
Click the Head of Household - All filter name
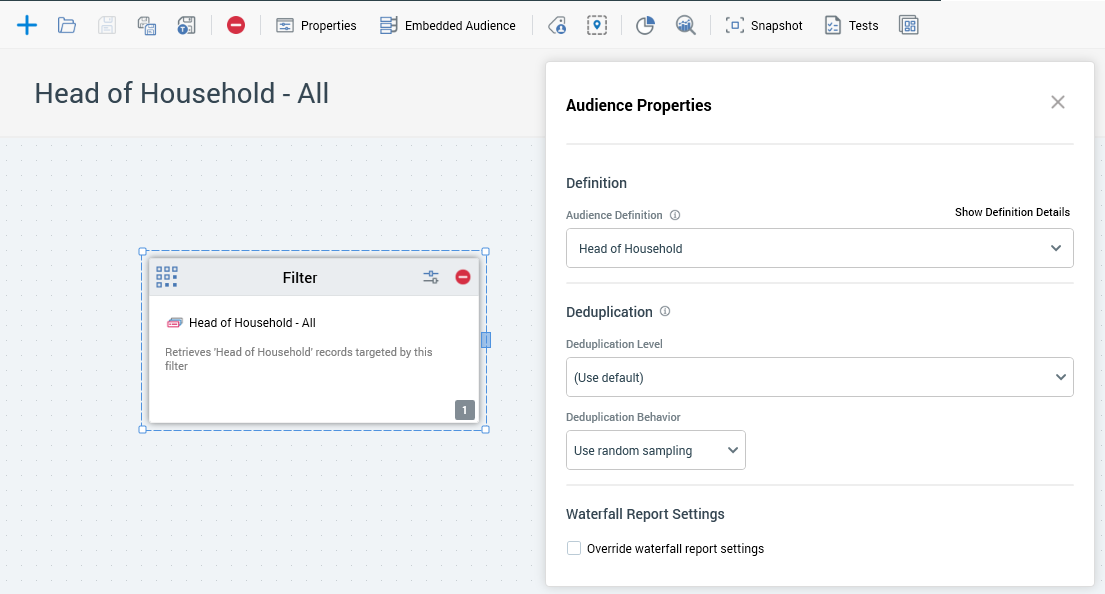(x=252, y=323)
